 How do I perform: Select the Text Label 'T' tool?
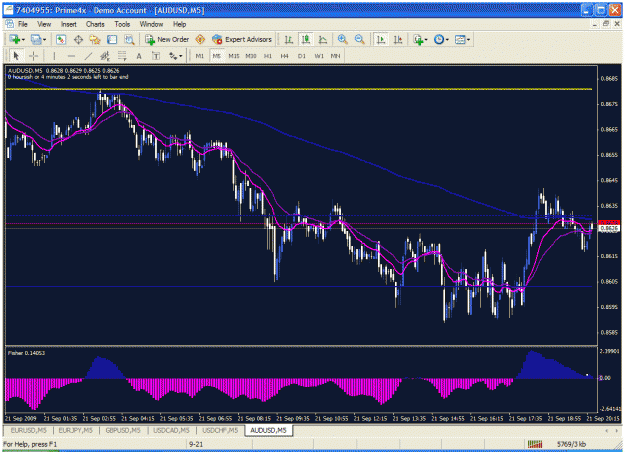click(156, 56)
